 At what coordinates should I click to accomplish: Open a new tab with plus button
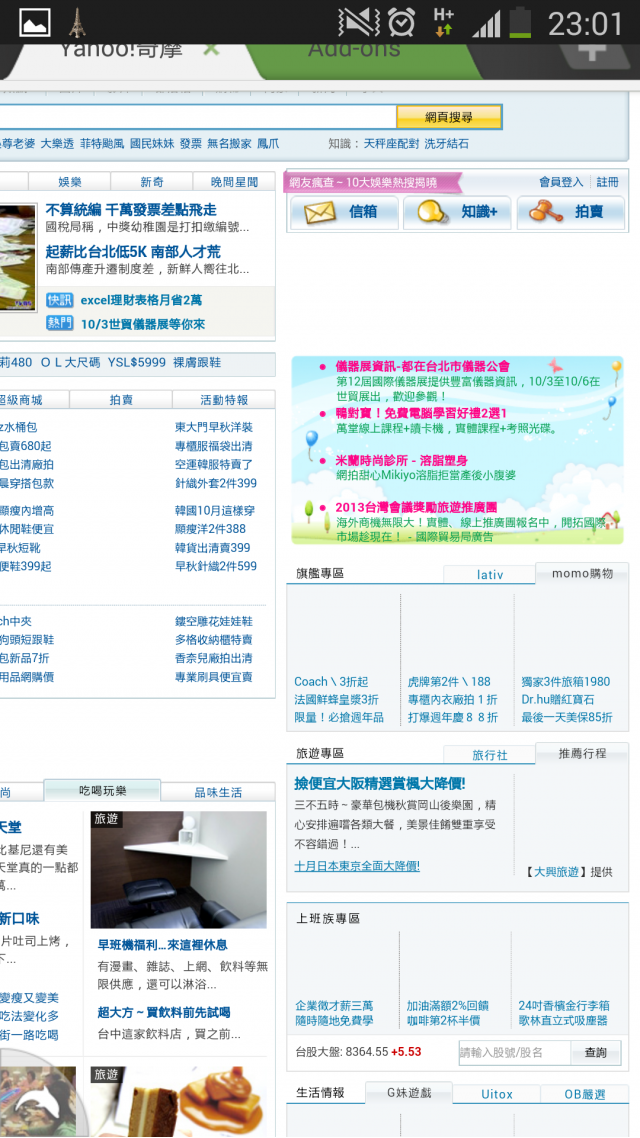[593, 53]
